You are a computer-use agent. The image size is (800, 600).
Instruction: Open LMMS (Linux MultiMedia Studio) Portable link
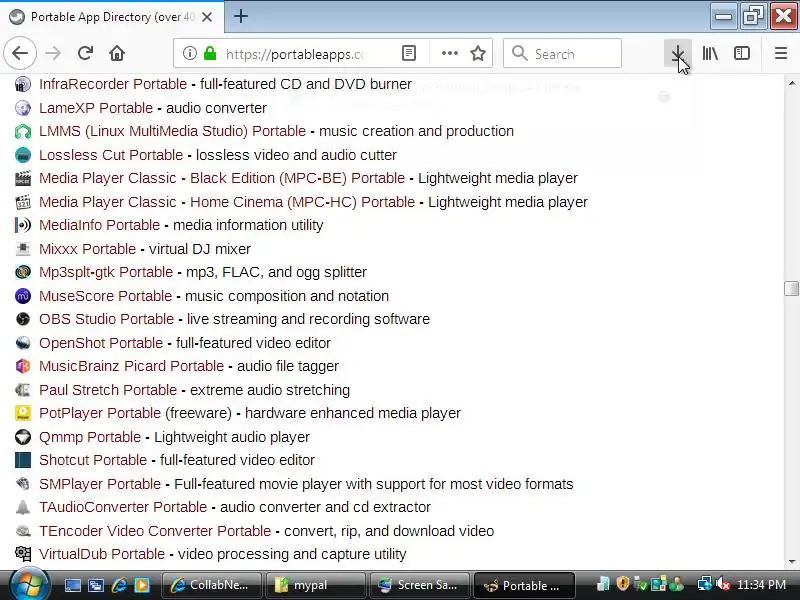pos(172,131)
